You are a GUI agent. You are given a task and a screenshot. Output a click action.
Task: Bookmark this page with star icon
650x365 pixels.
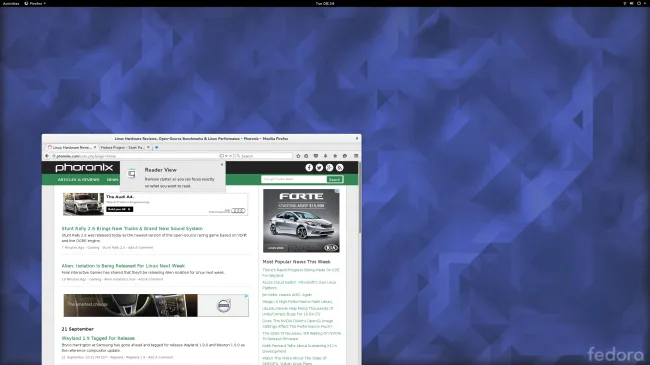point(298,156)
